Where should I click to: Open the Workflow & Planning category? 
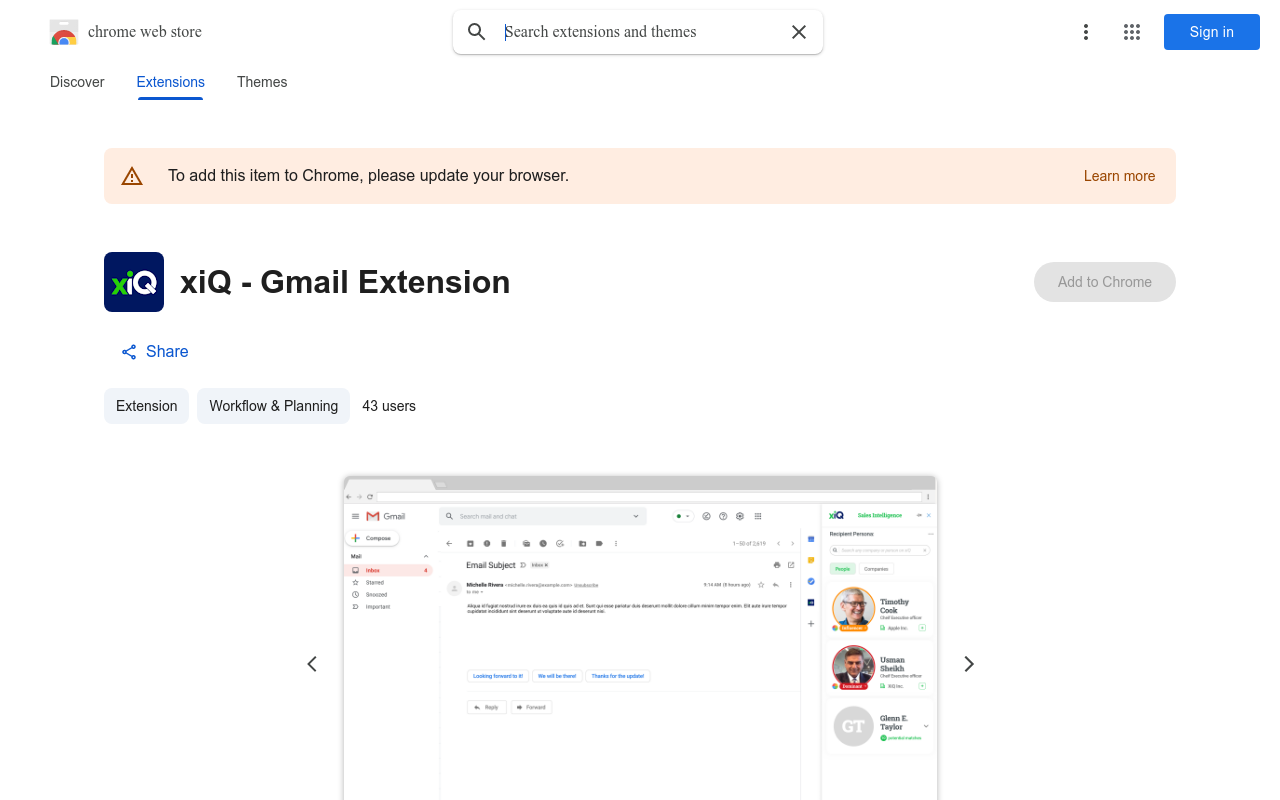click(274, 406)
